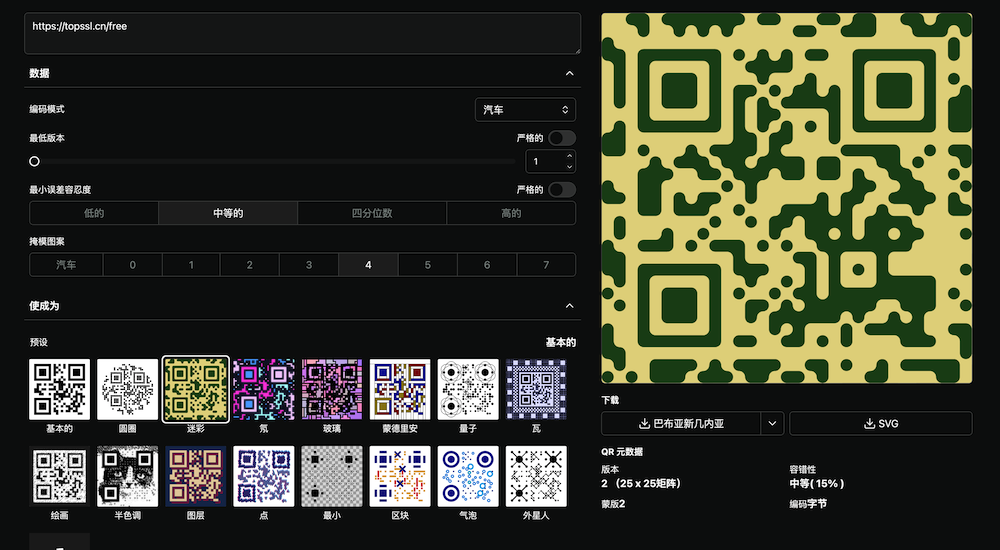The width and height of the screenshot is (1000, 550).
Task: Click the QR 元数据 heading
Action: coord(622,452)
